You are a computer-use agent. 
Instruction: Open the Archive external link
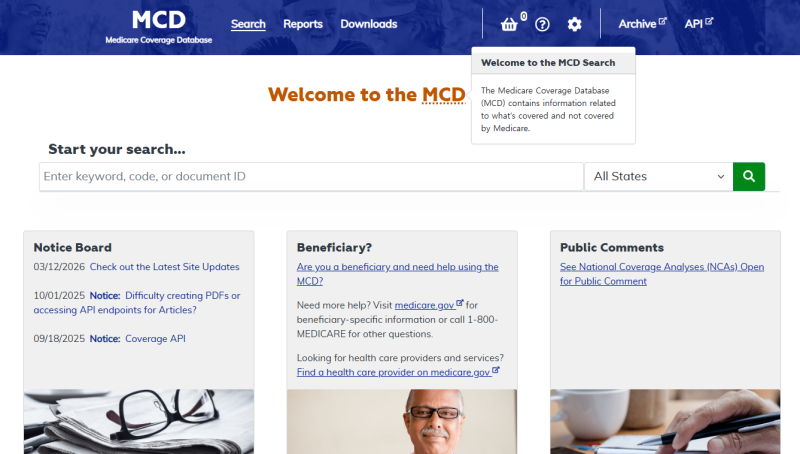pos(642,23)
